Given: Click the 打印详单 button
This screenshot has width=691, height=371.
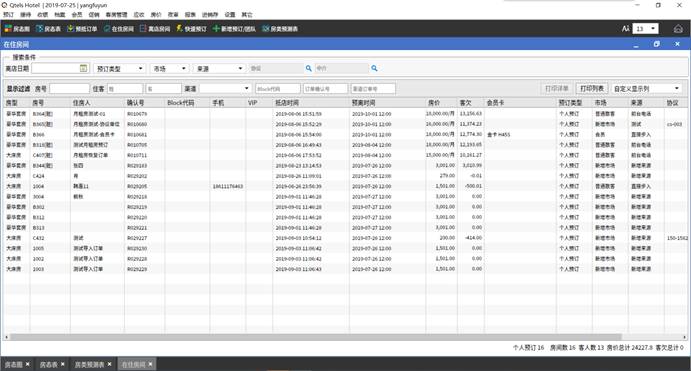Looking at the screenshot, I should pos(557,89).
